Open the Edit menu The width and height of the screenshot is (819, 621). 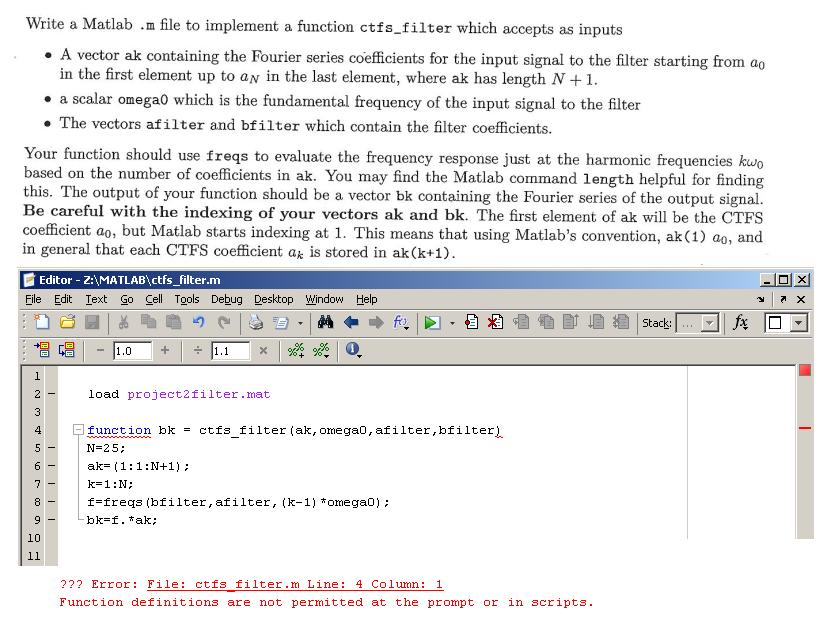pyautogui.click(x=63, y=299)
